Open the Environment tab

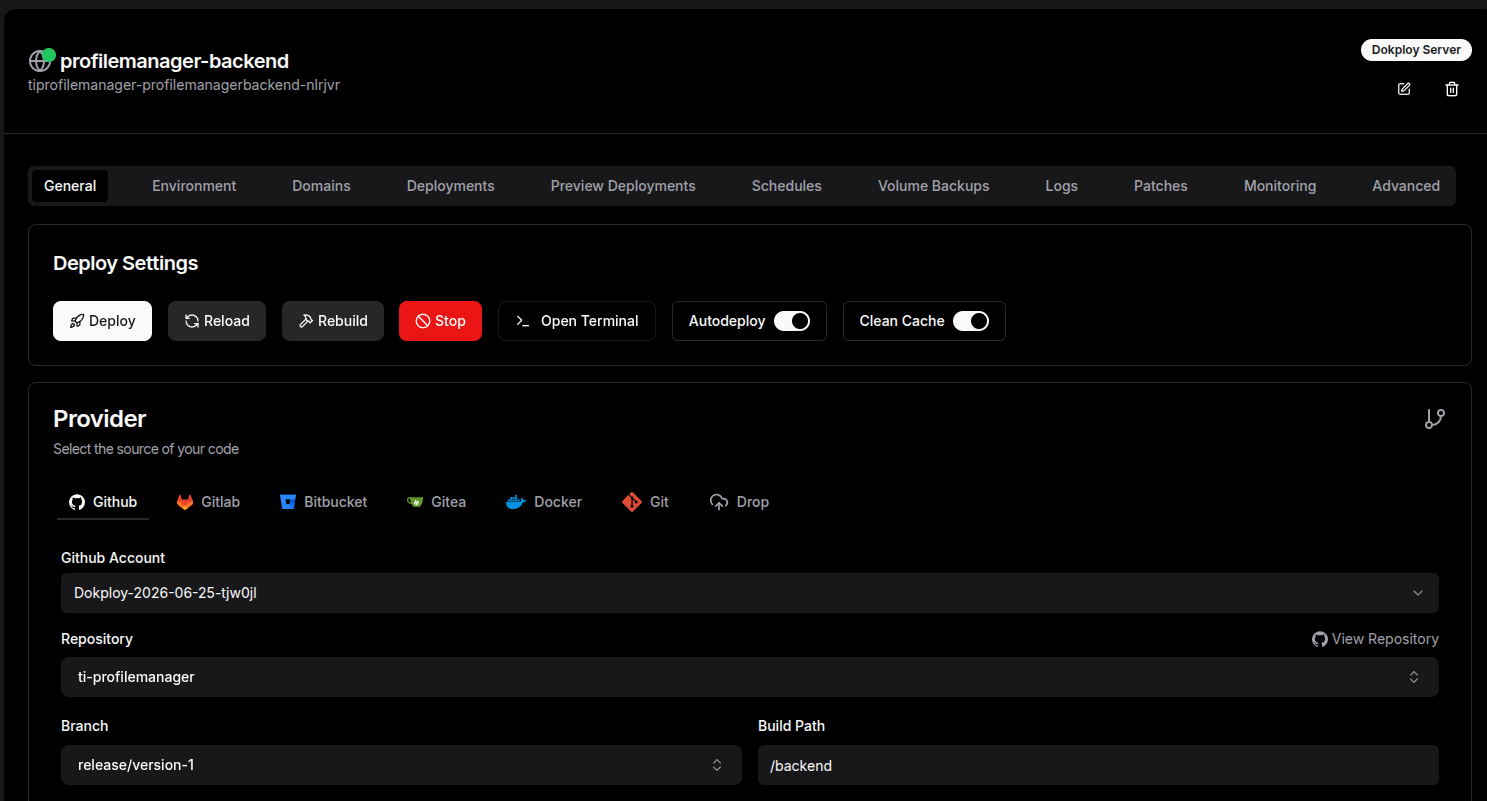[194, 186]
